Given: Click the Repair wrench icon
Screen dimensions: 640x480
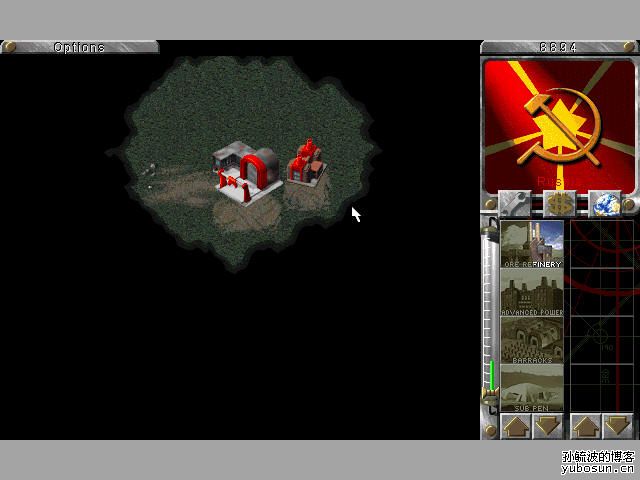Looking at the screenshot, I should (514, 204).
